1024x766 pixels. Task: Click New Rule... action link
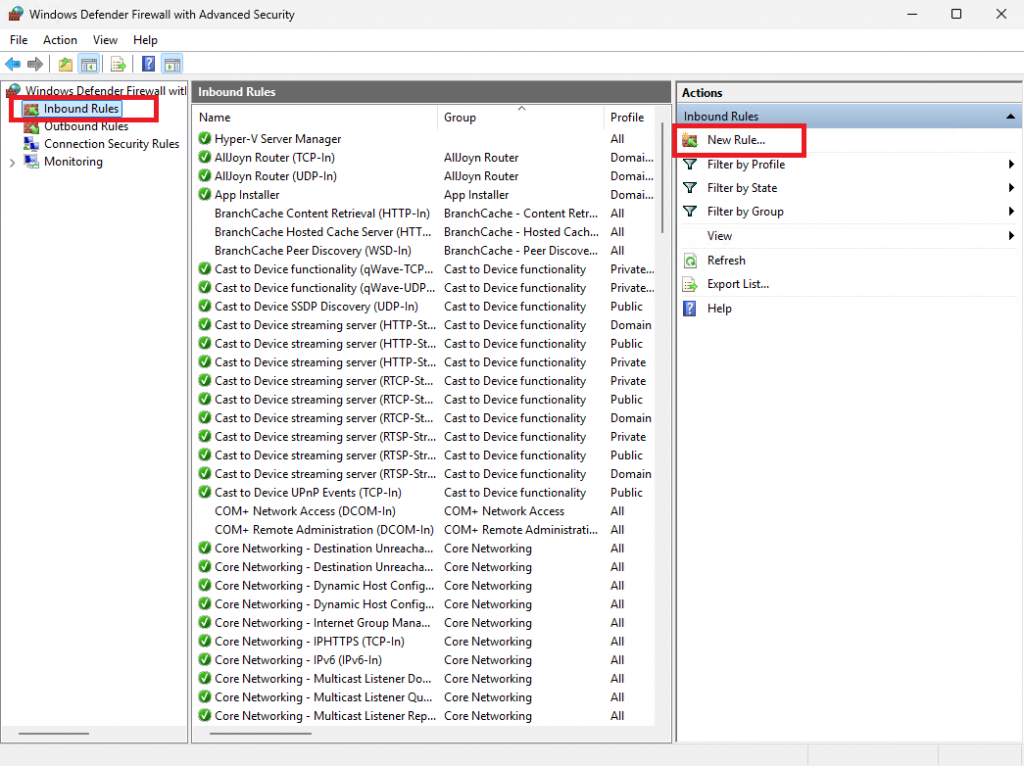[x=736, y=140]
